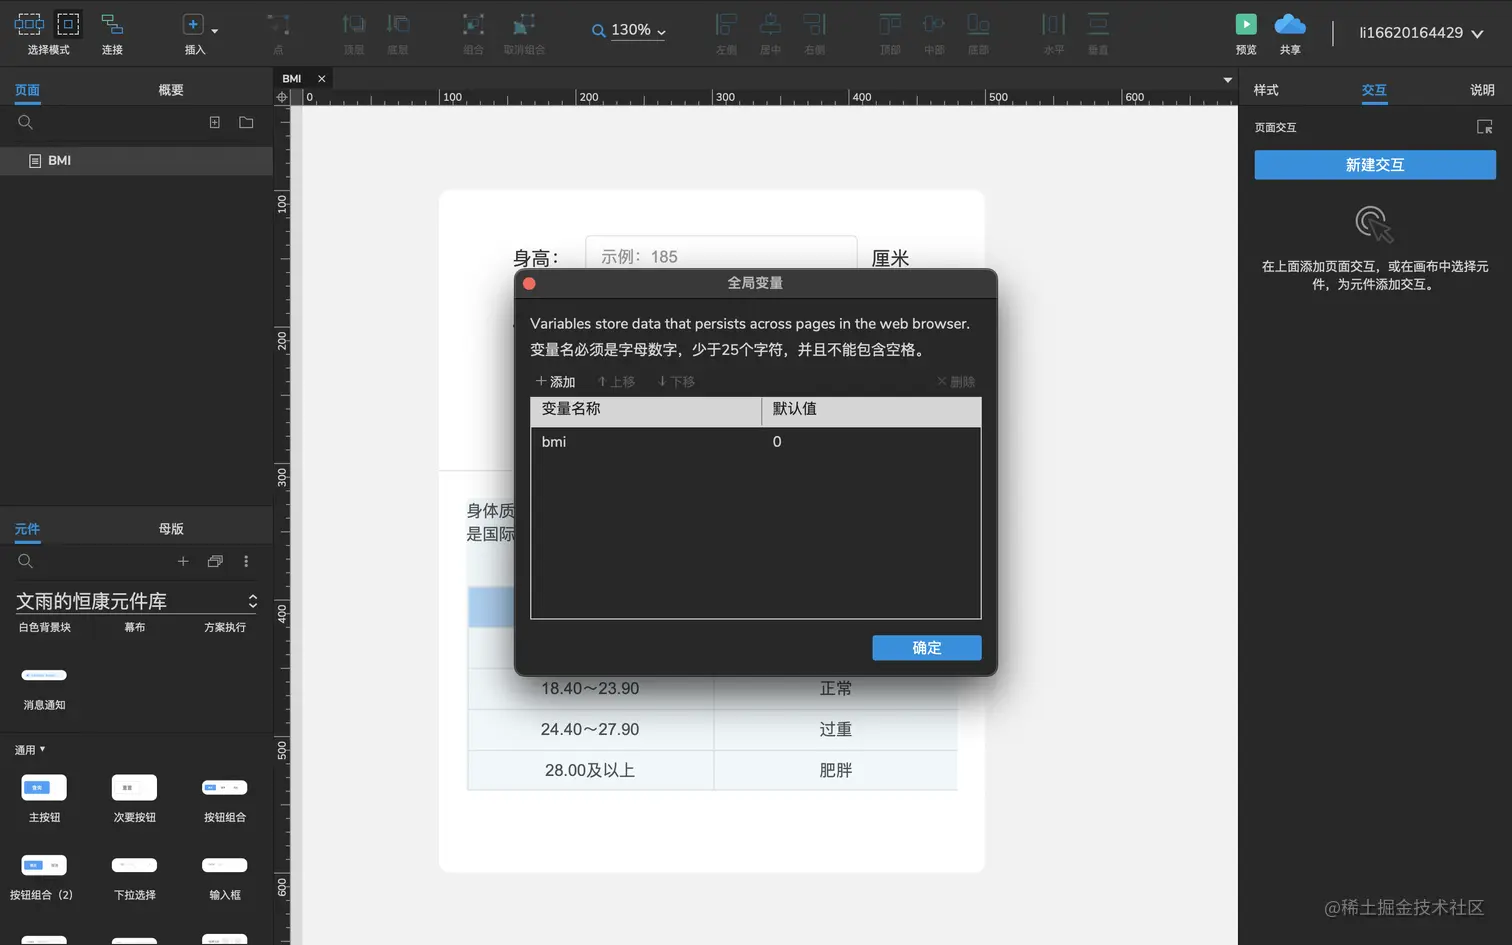
Task: Click 添加 to add a variable
Action: pos(555,382)
